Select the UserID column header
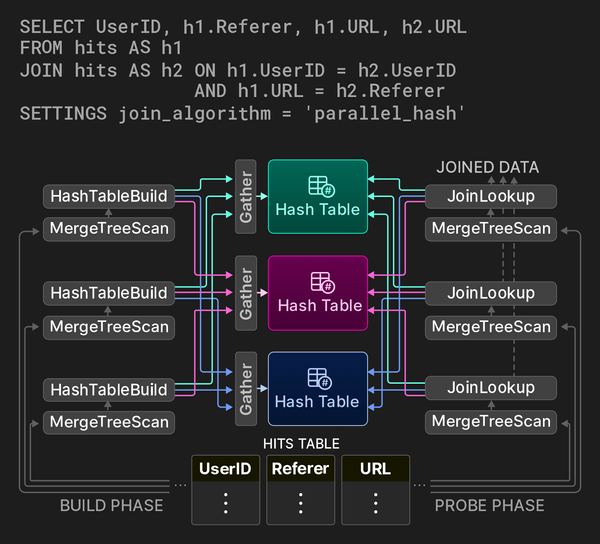 click(225, 468)
